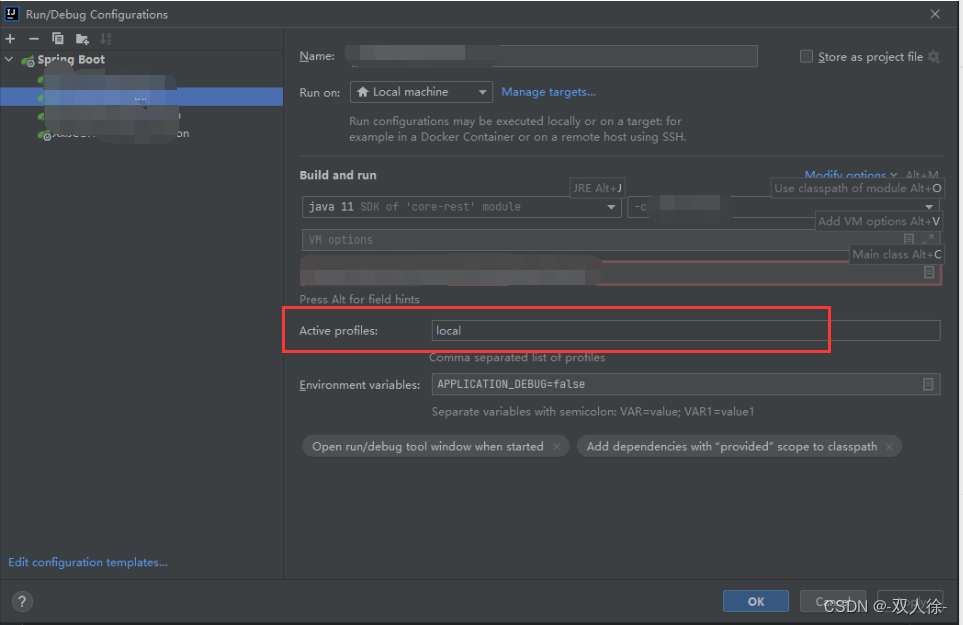Open the Run on Local machine dropdown
Image resolution: width=963 pixels, height=625 pixels.
(421, 92)
